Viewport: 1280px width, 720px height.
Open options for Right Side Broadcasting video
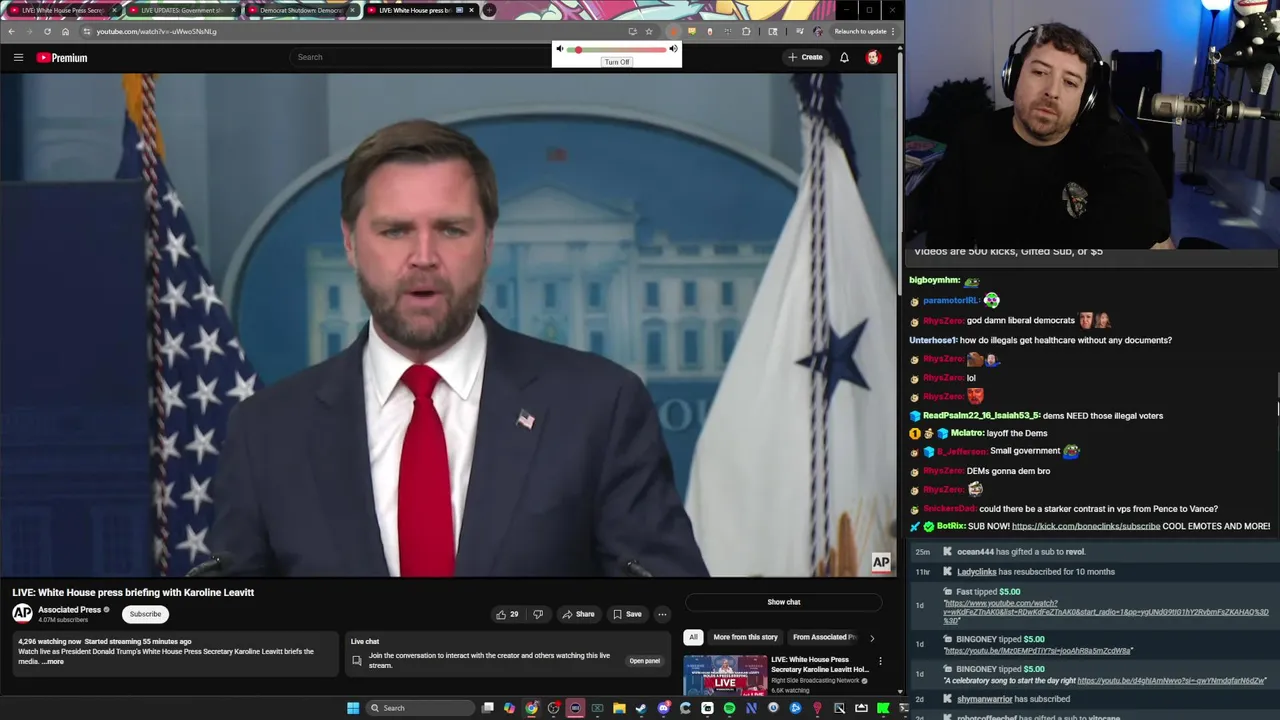[x=880, y=661]
